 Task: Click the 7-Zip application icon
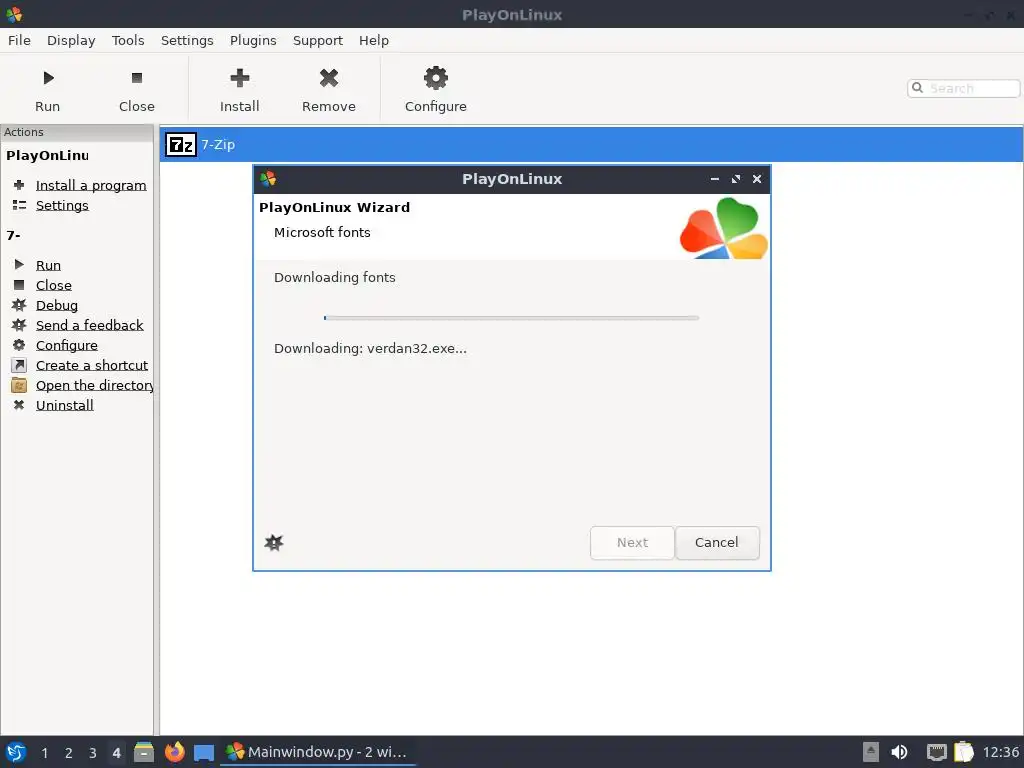tap(180, 144)
